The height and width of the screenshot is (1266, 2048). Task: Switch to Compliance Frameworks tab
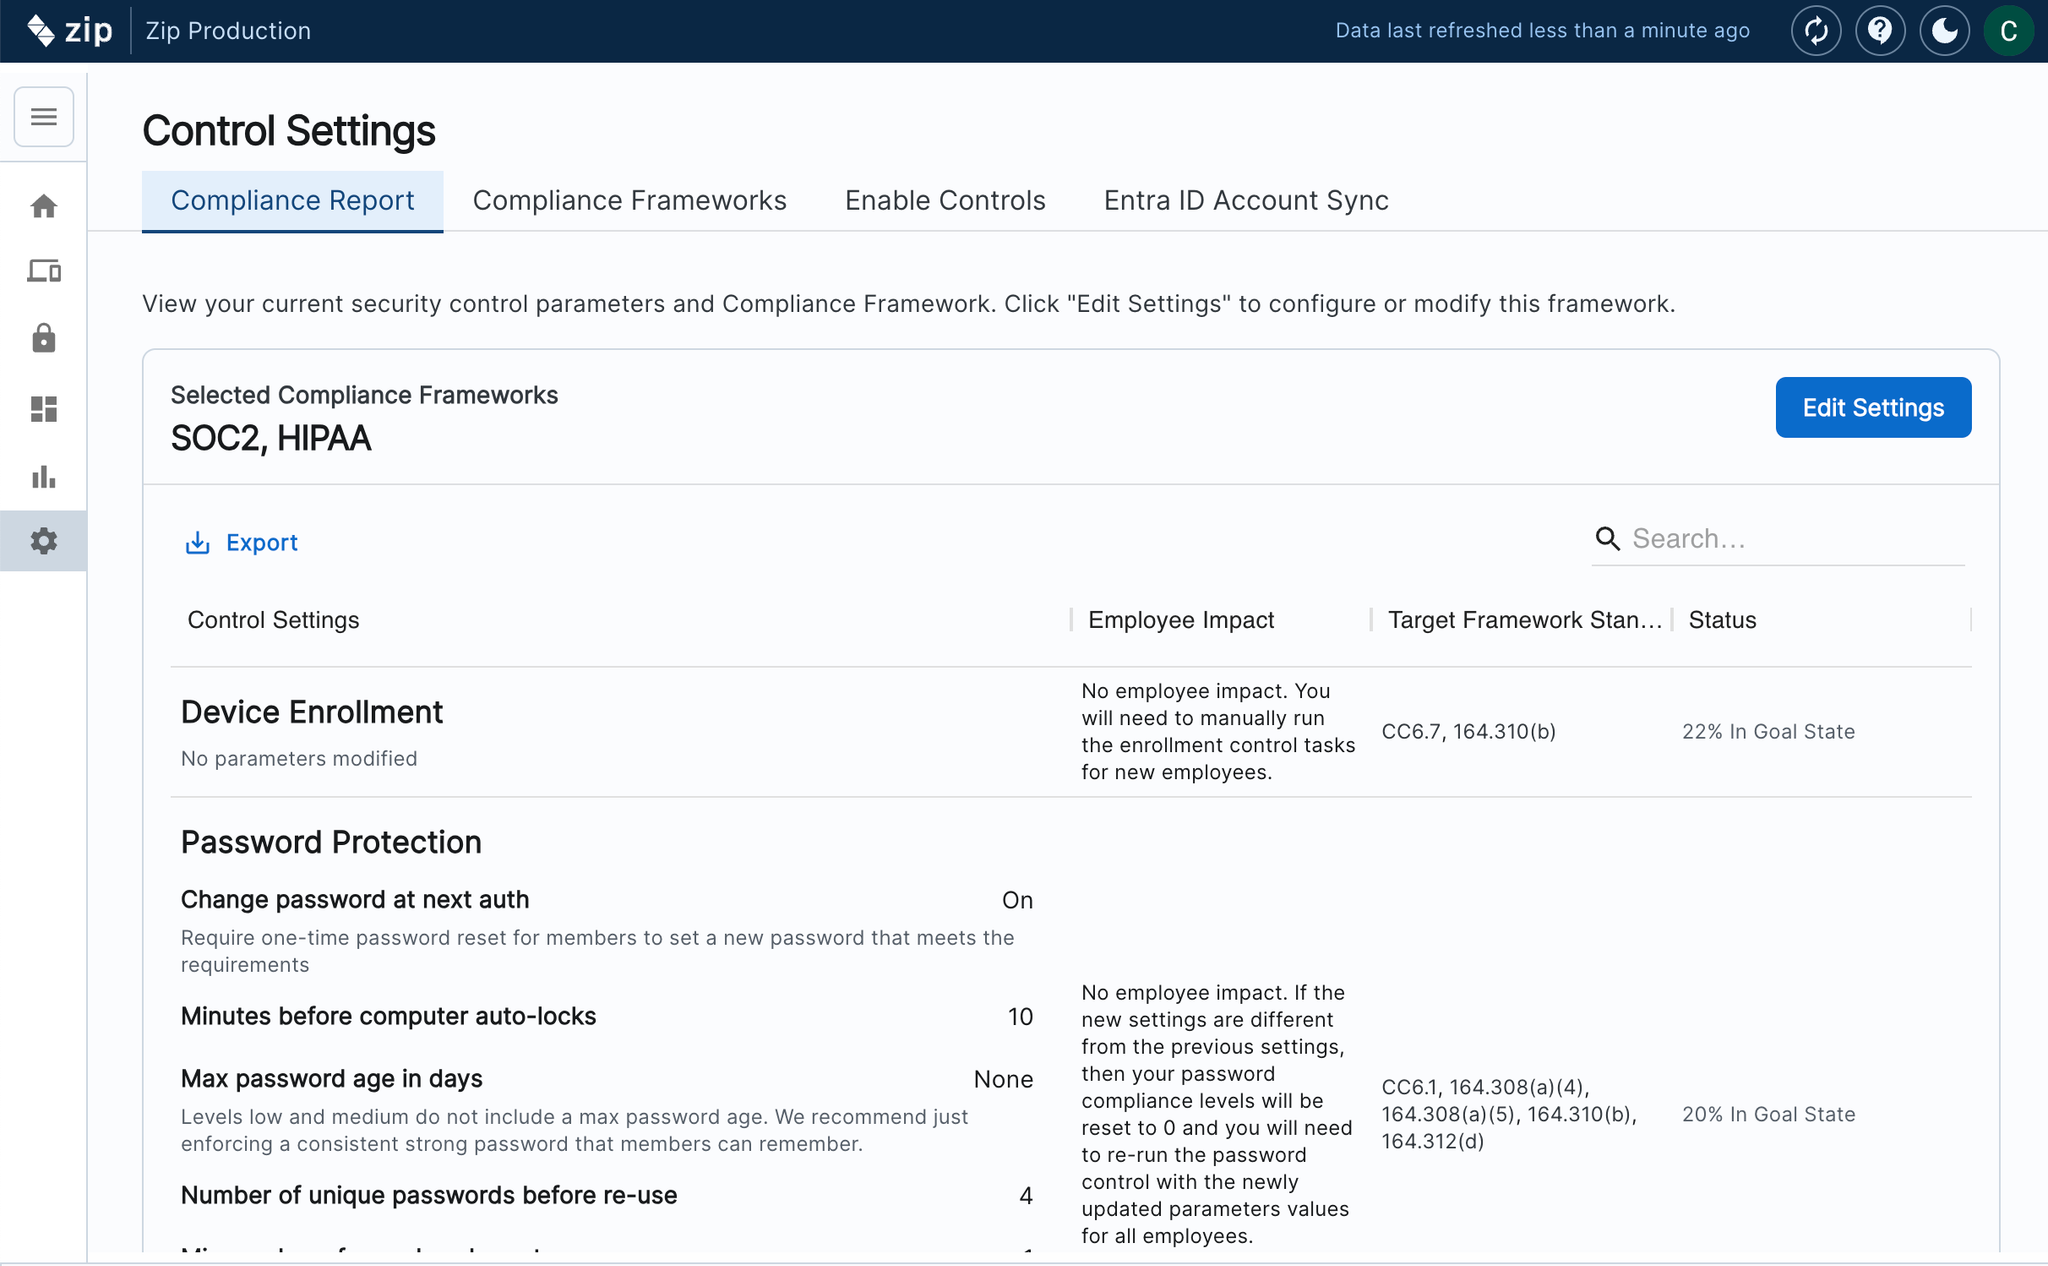pos(630,201)
